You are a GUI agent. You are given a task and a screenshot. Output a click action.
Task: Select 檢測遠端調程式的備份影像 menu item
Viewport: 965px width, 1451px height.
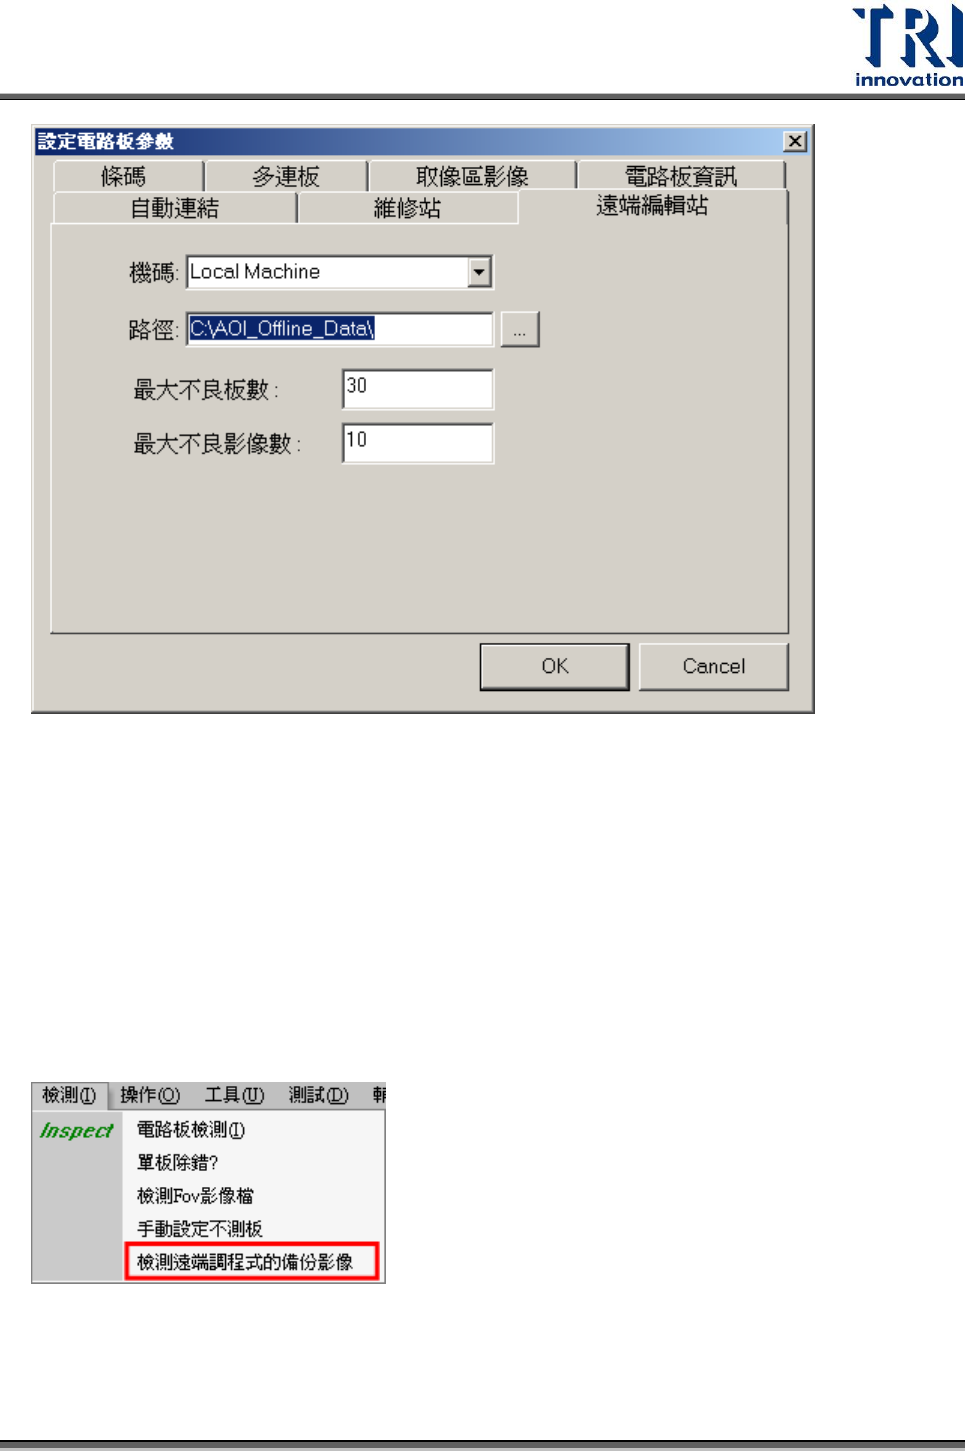tap(253, 1262)
